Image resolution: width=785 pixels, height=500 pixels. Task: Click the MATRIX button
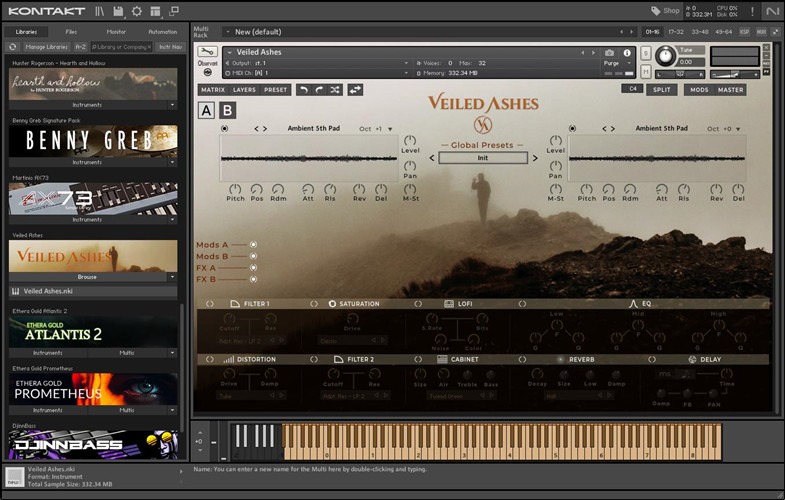[x=212, y=90]
